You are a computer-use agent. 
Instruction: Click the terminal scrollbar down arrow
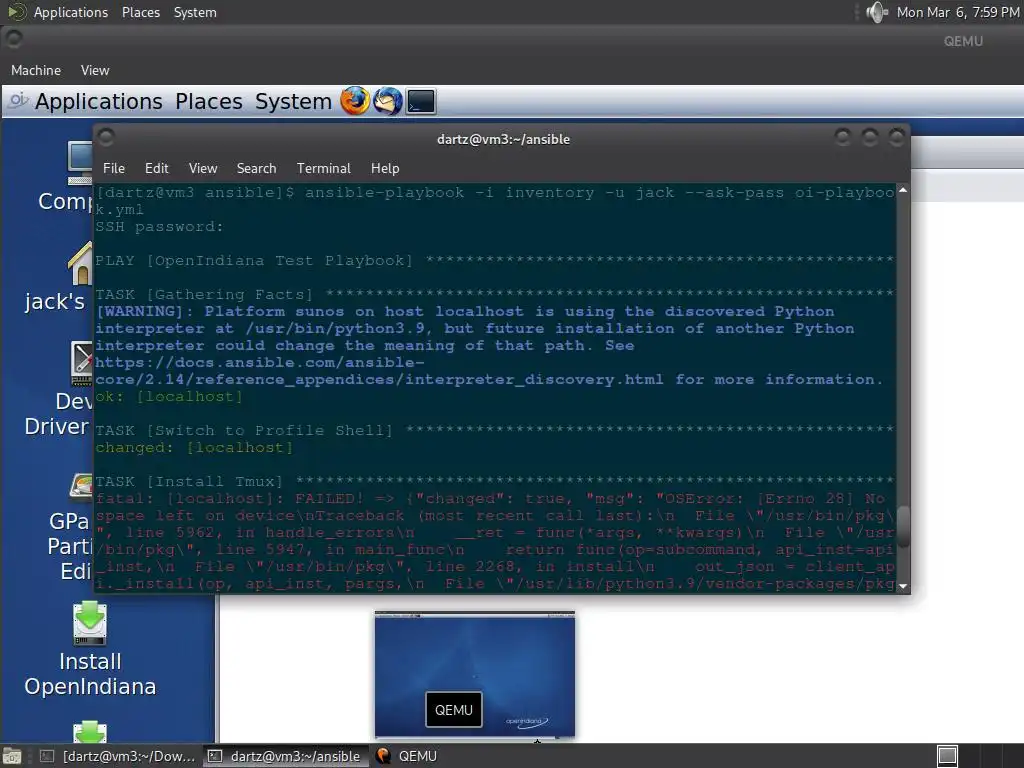click(903, 586)
